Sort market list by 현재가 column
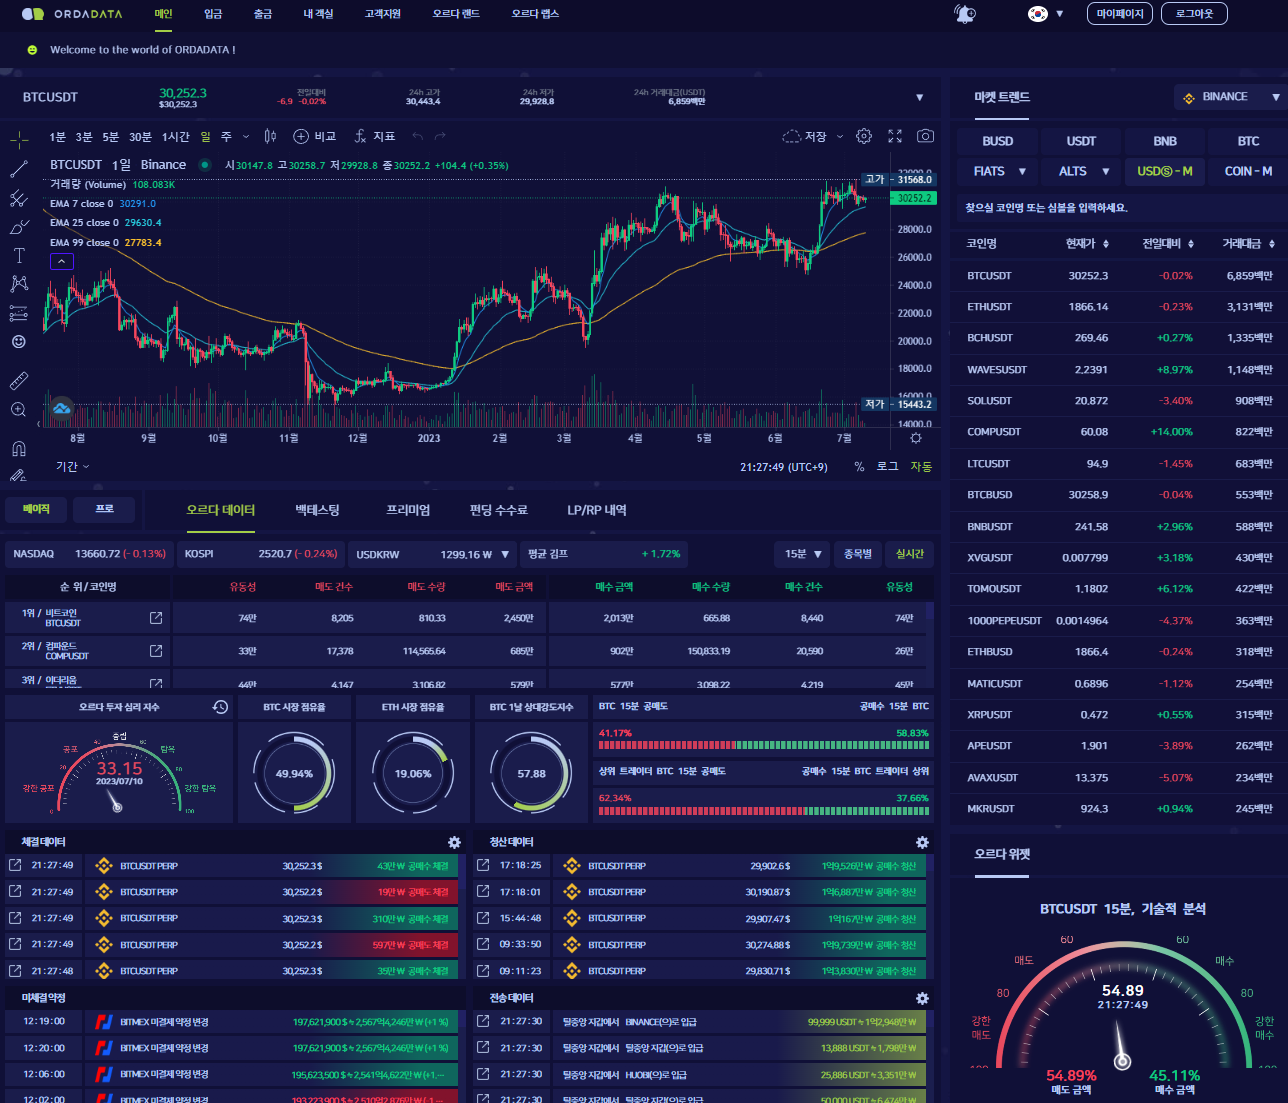This screenshot has width=1288, height=1103. [1087, 244]
